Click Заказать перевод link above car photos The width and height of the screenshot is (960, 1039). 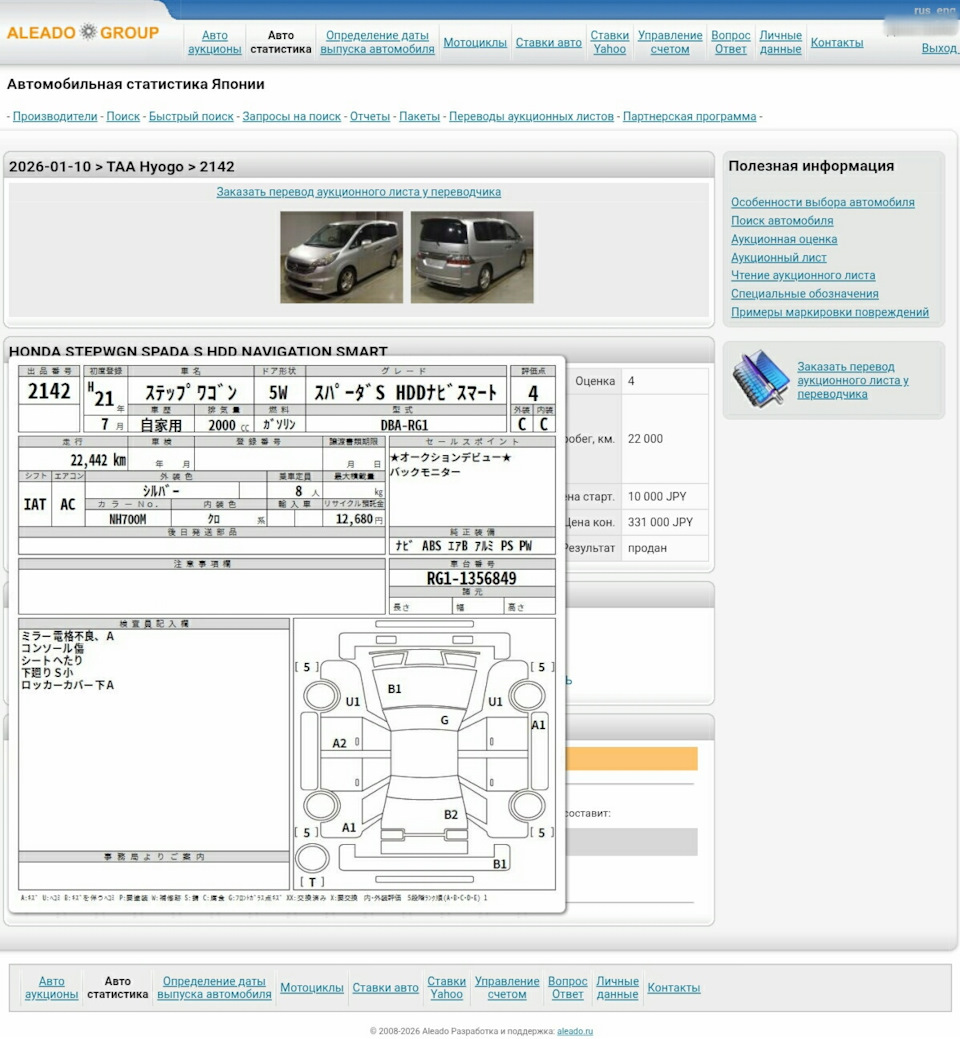(358, 191)
